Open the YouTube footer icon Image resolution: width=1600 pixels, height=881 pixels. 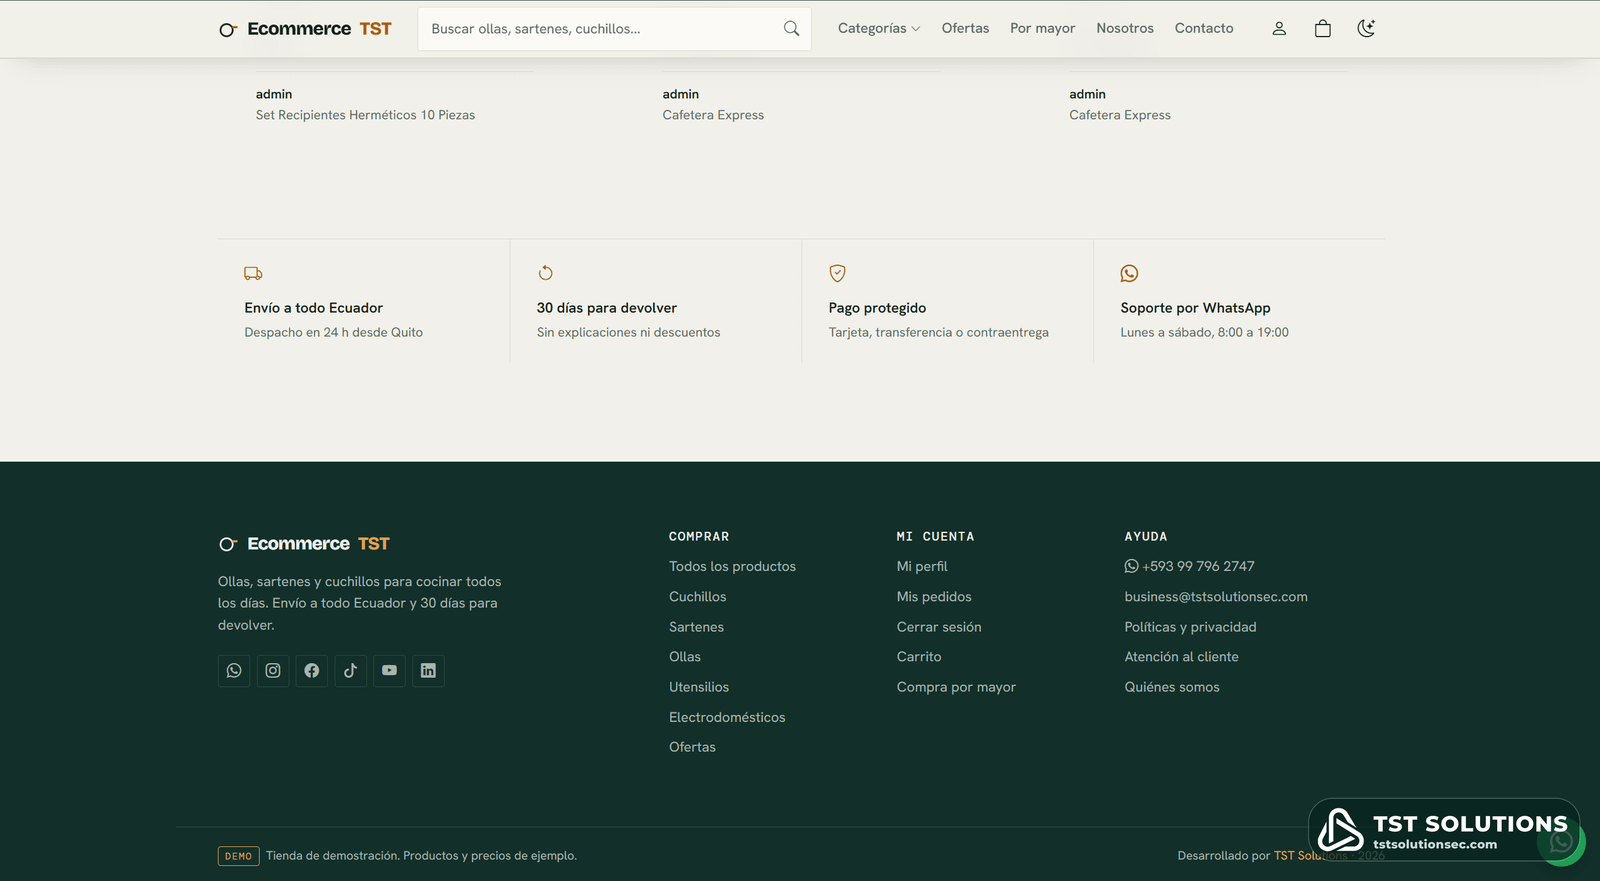(x=389, y=671)
